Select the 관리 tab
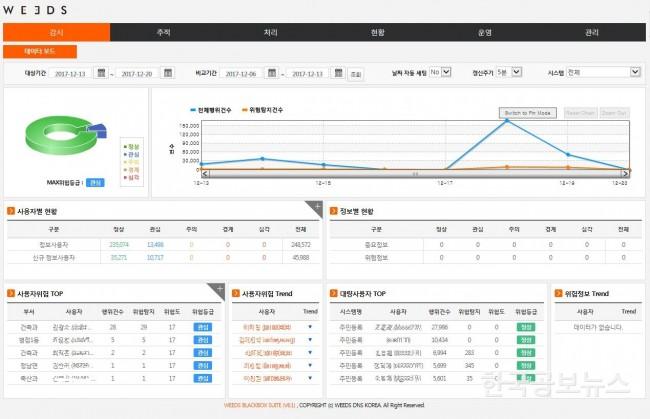650x419 pixels. (592, 32)
